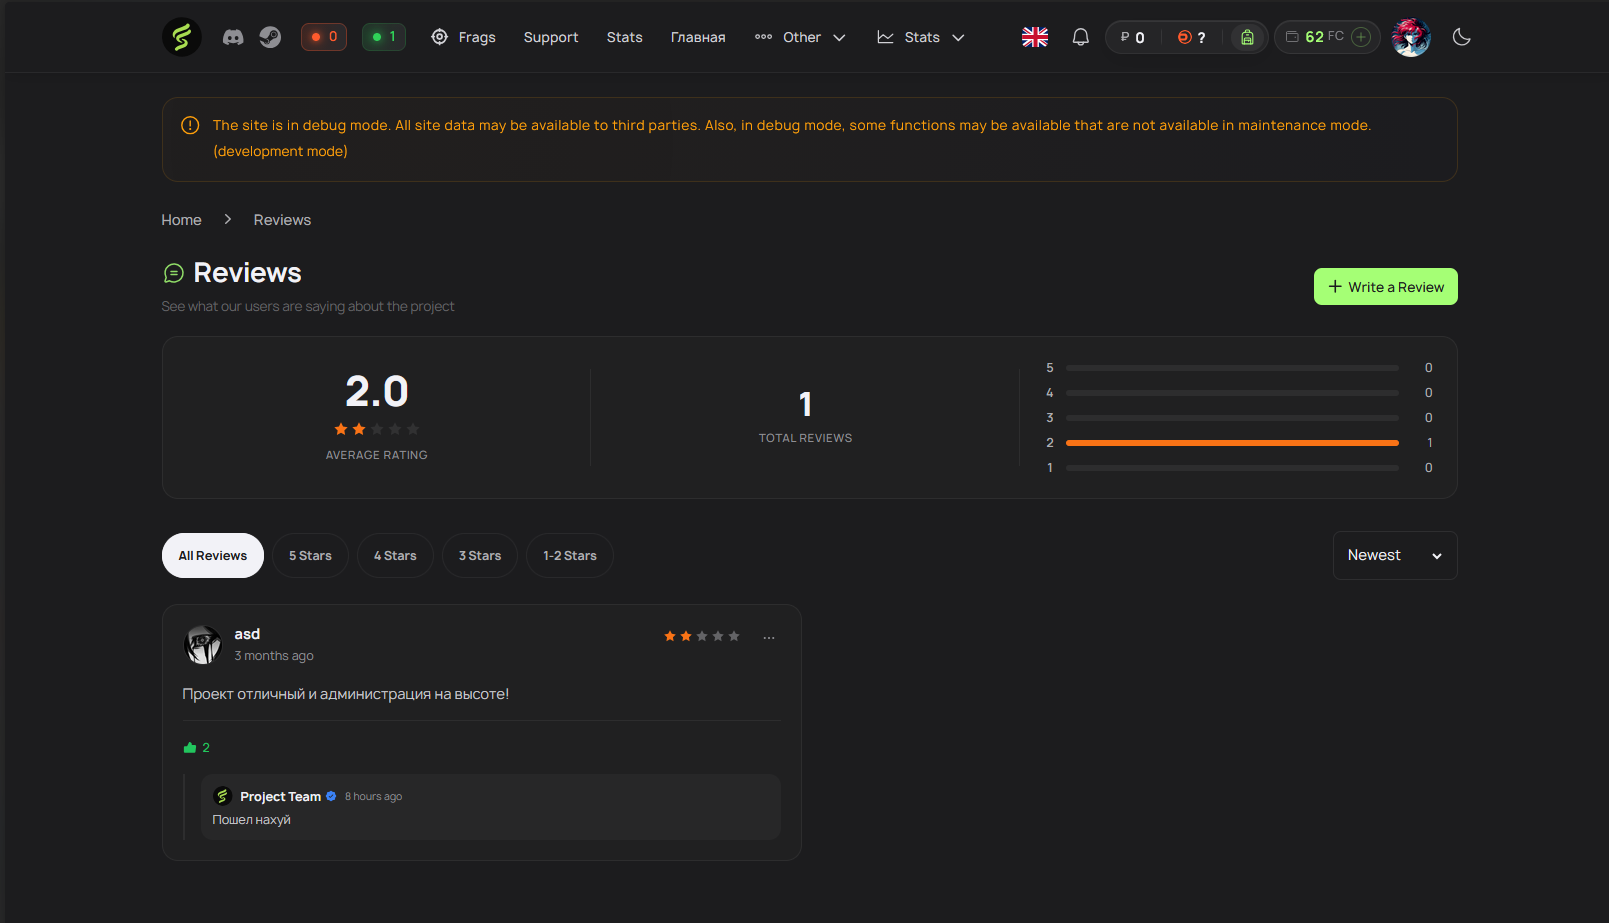Image resolution: width=1609 pixels, height=923 pixels.
Task: Open the notifications bell
Action: pyautogui.click(x=1080, y=37)
